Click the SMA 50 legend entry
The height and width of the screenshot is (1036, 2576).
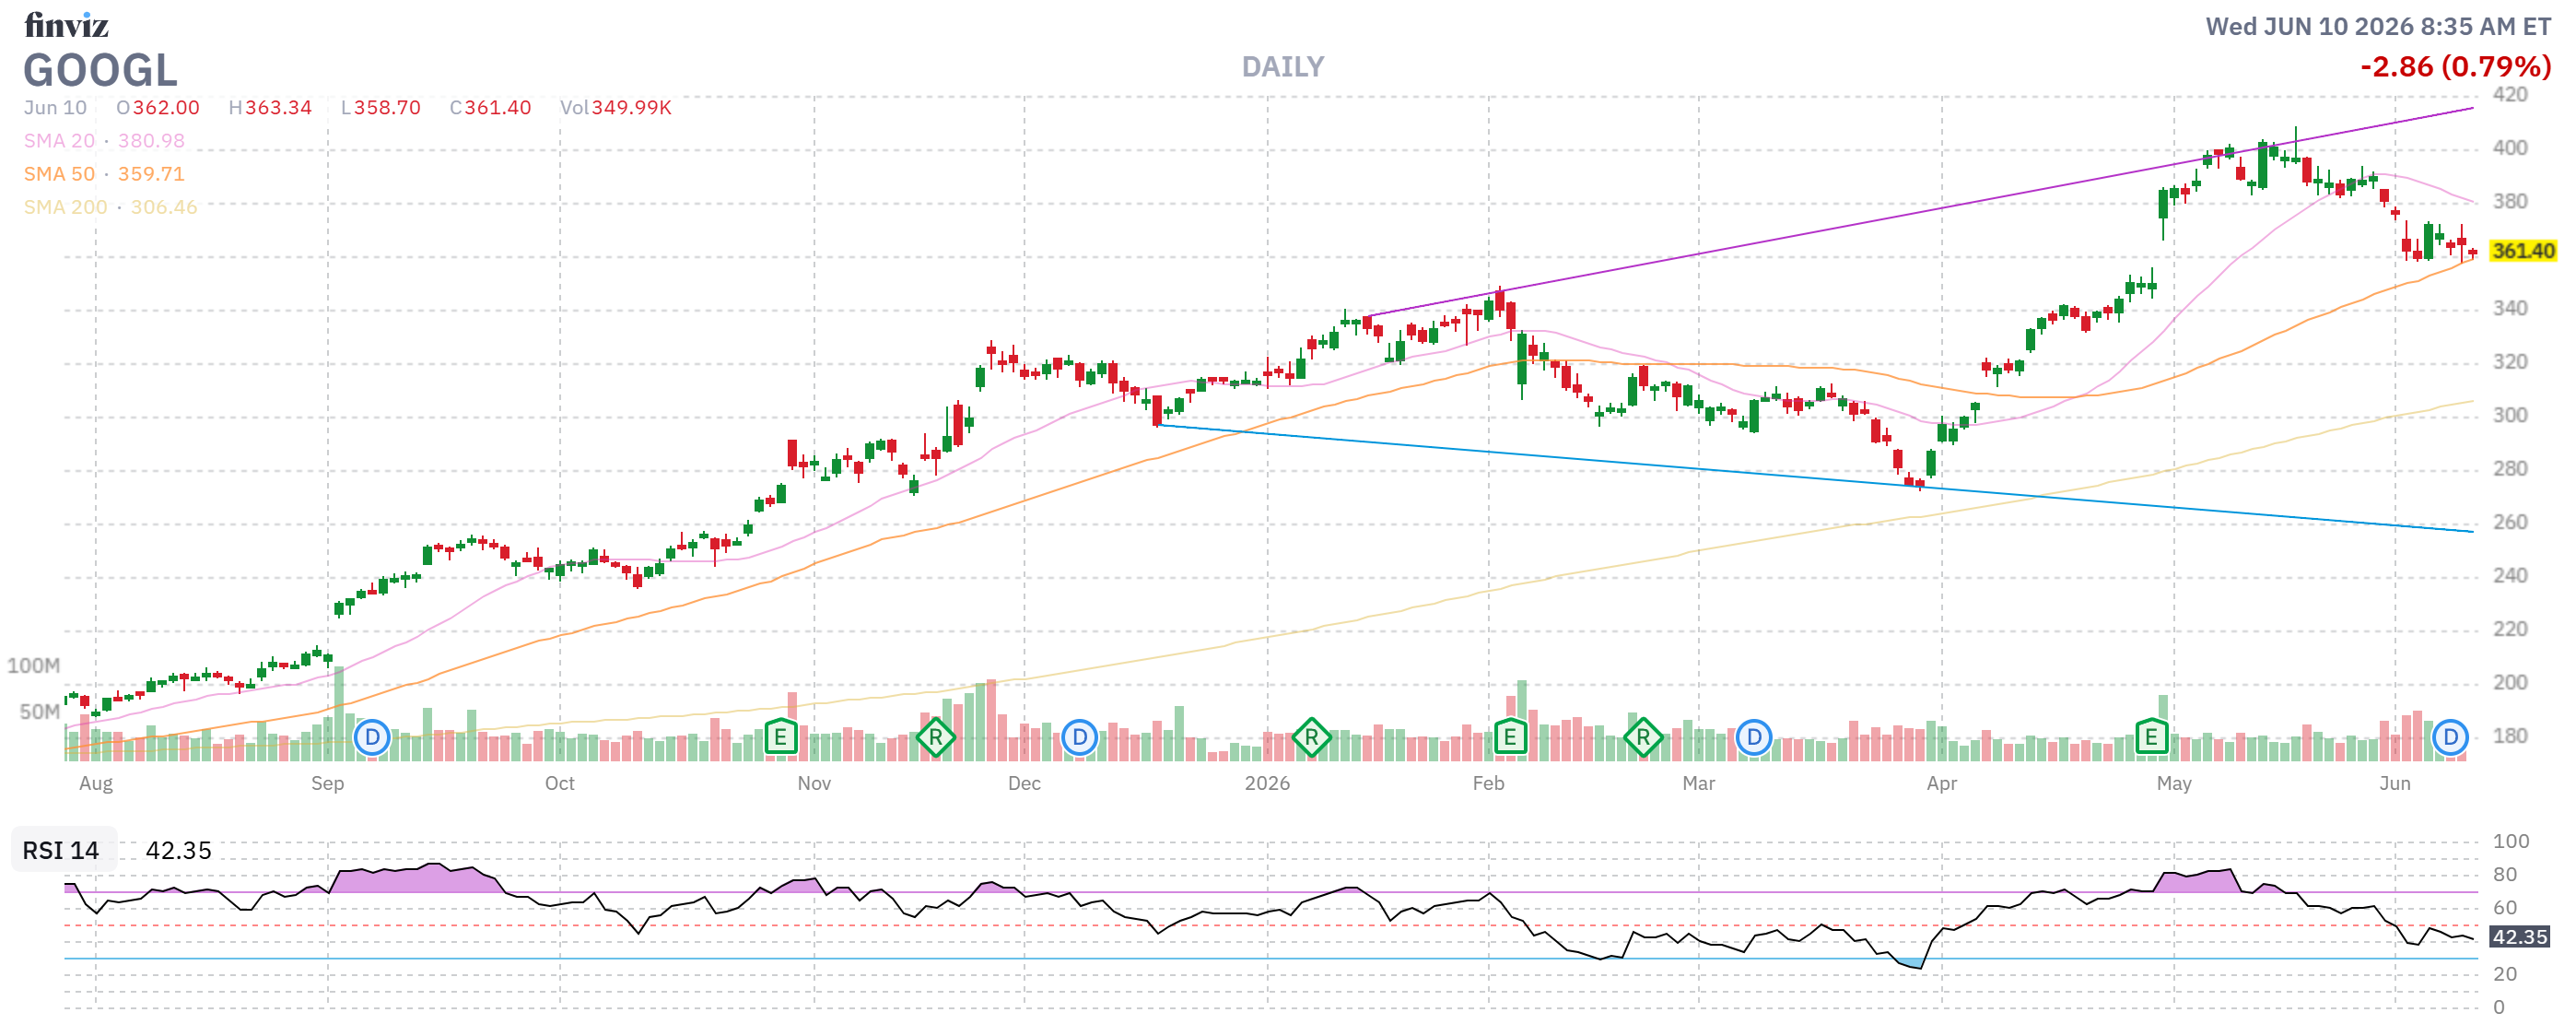(104, 174)
